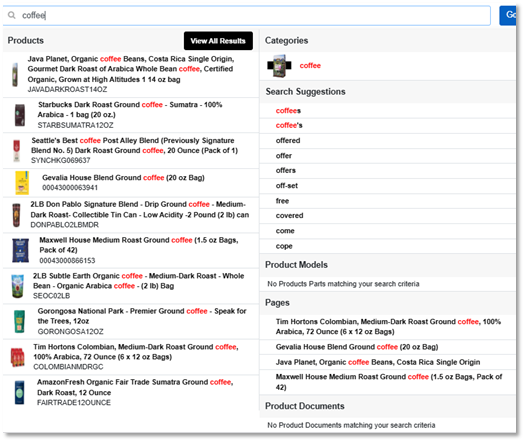Select the 'offered' search suggestion
Screen dimensions: 525x442
tap(288, 140)
